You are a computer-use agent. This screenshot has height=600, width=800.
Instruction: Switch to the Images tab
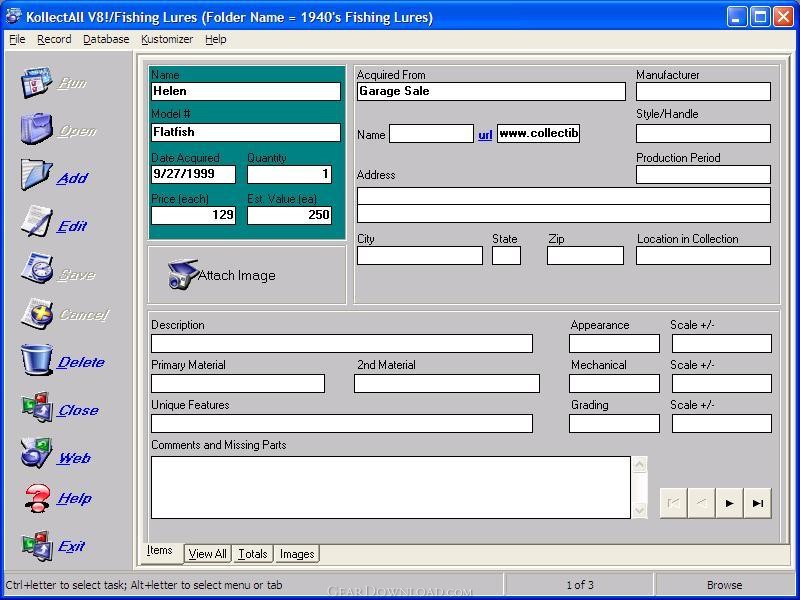(297, 554)
